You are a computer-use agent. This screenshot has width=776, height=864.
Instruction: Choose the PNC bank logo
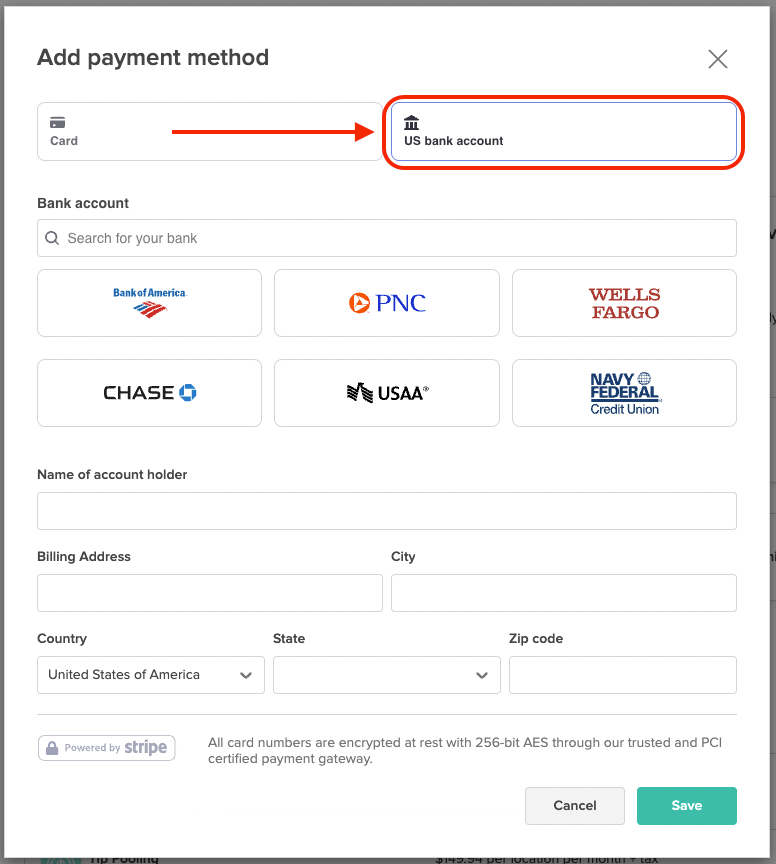pyautogui.click(x=386, y=302)
